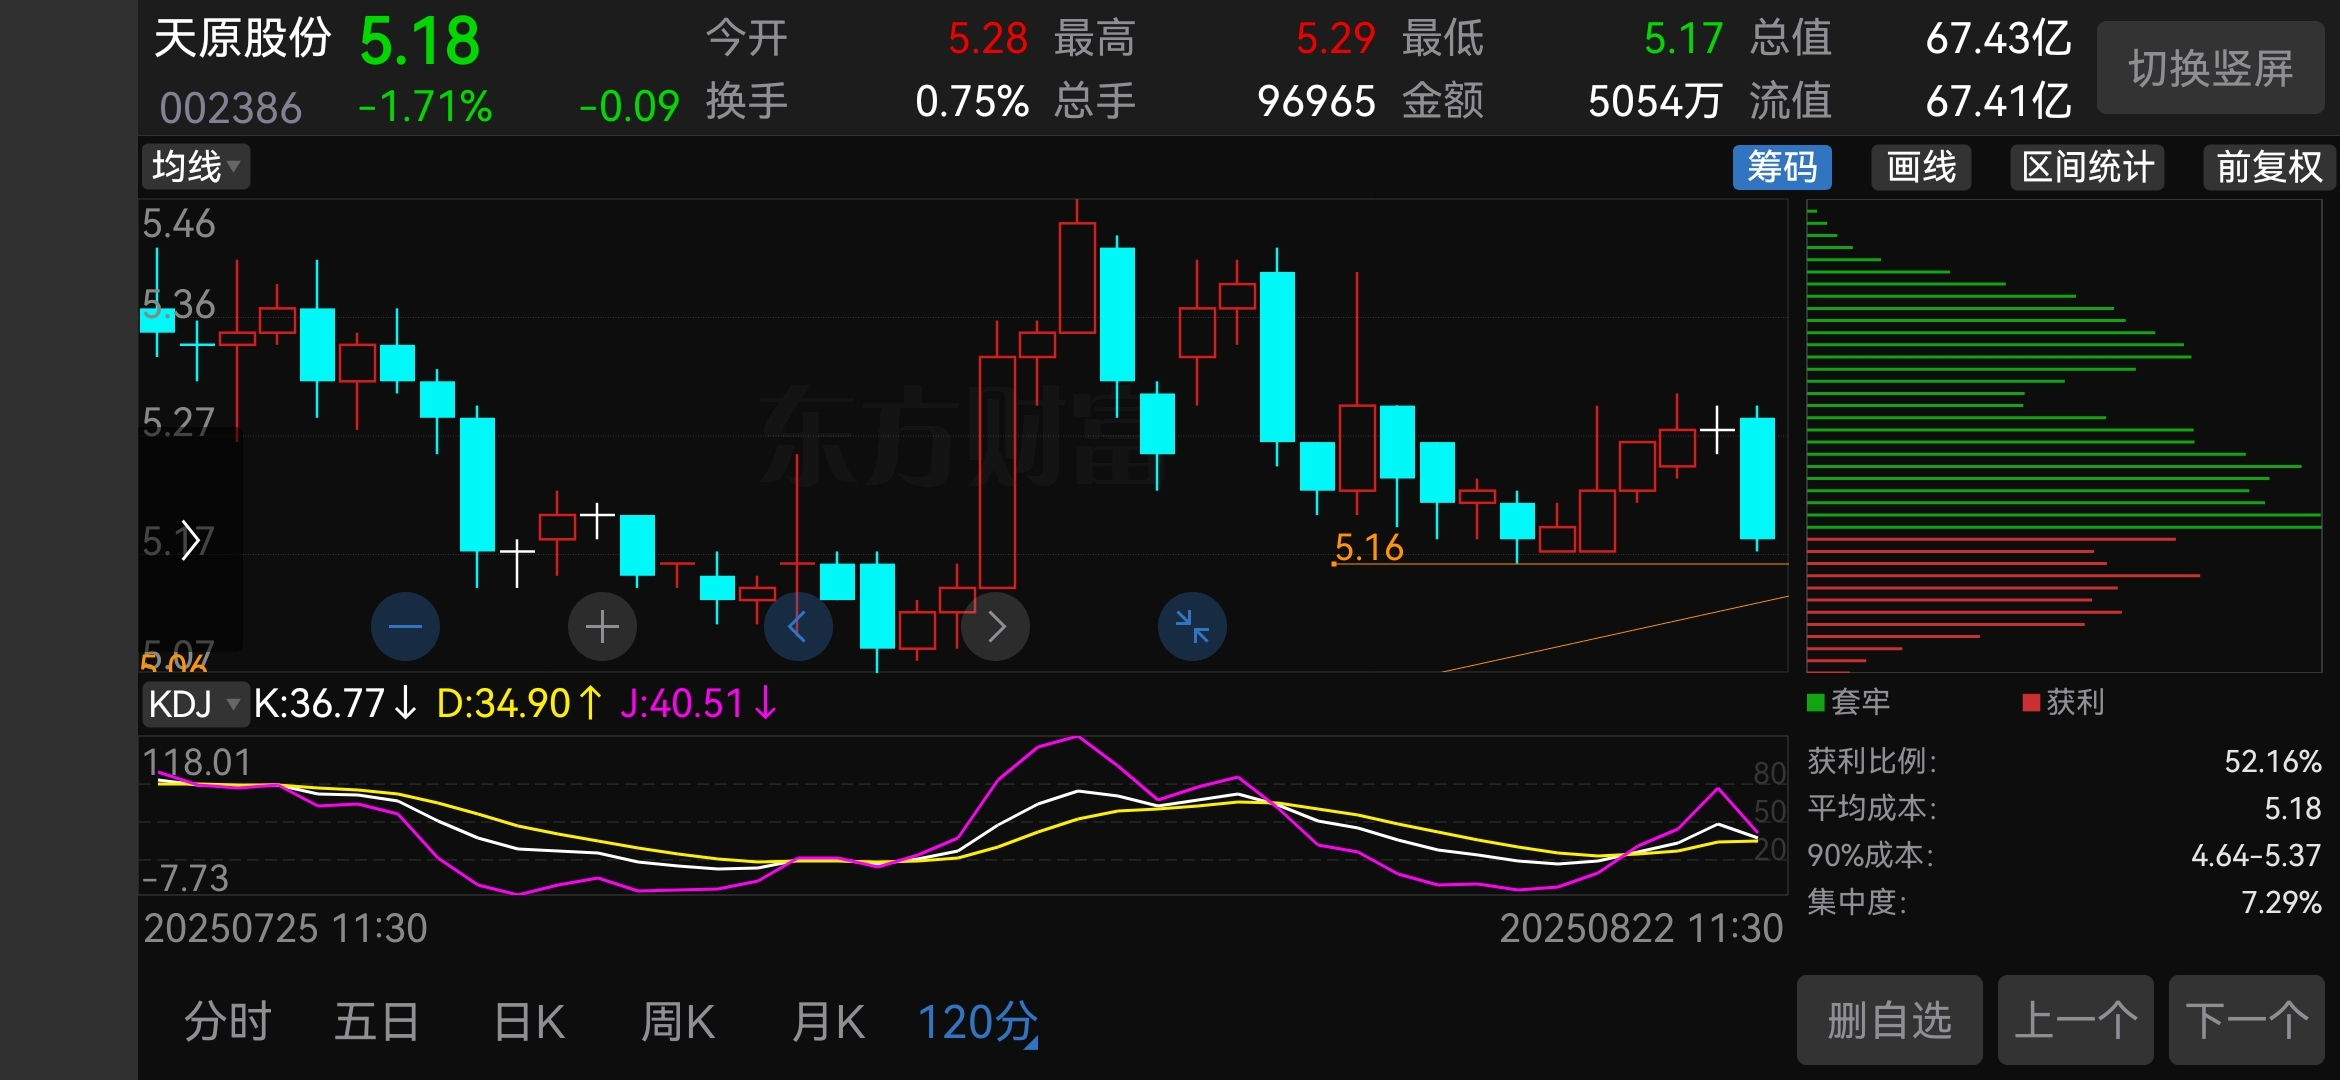Image resolution: width=2340 pixels, height=1080 pixels.
Task: Tap the 换手 0.75% figure
Action: pyautogui.click(x=972, y=102)
